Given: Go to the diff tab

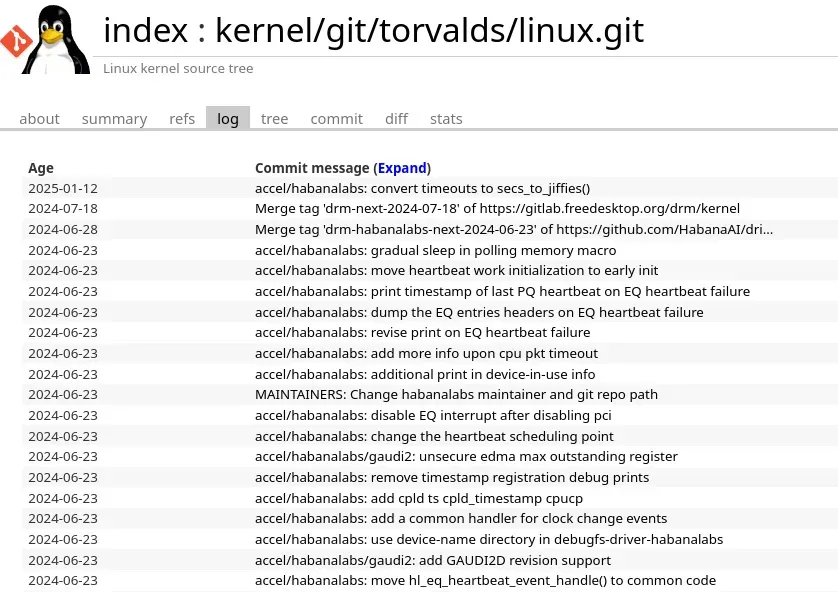Looking at the screenshot, I should [397, 119].
